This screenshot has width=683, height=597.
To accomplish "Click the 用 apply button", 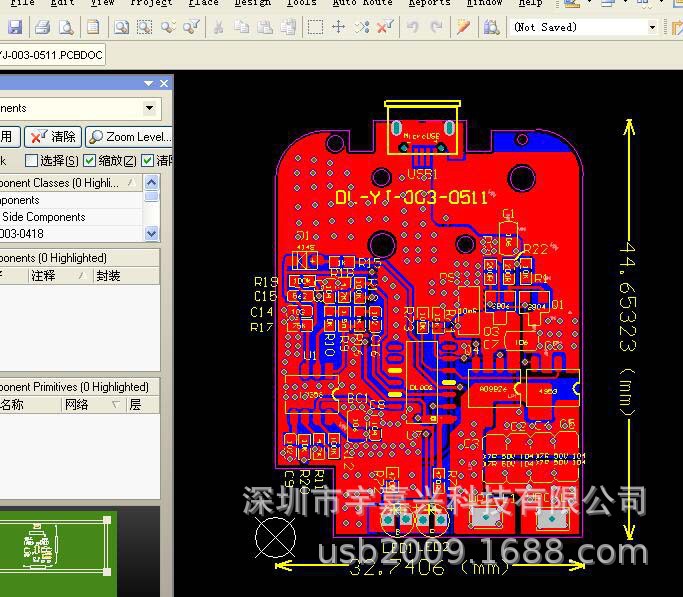I will (x=9, y=137).
